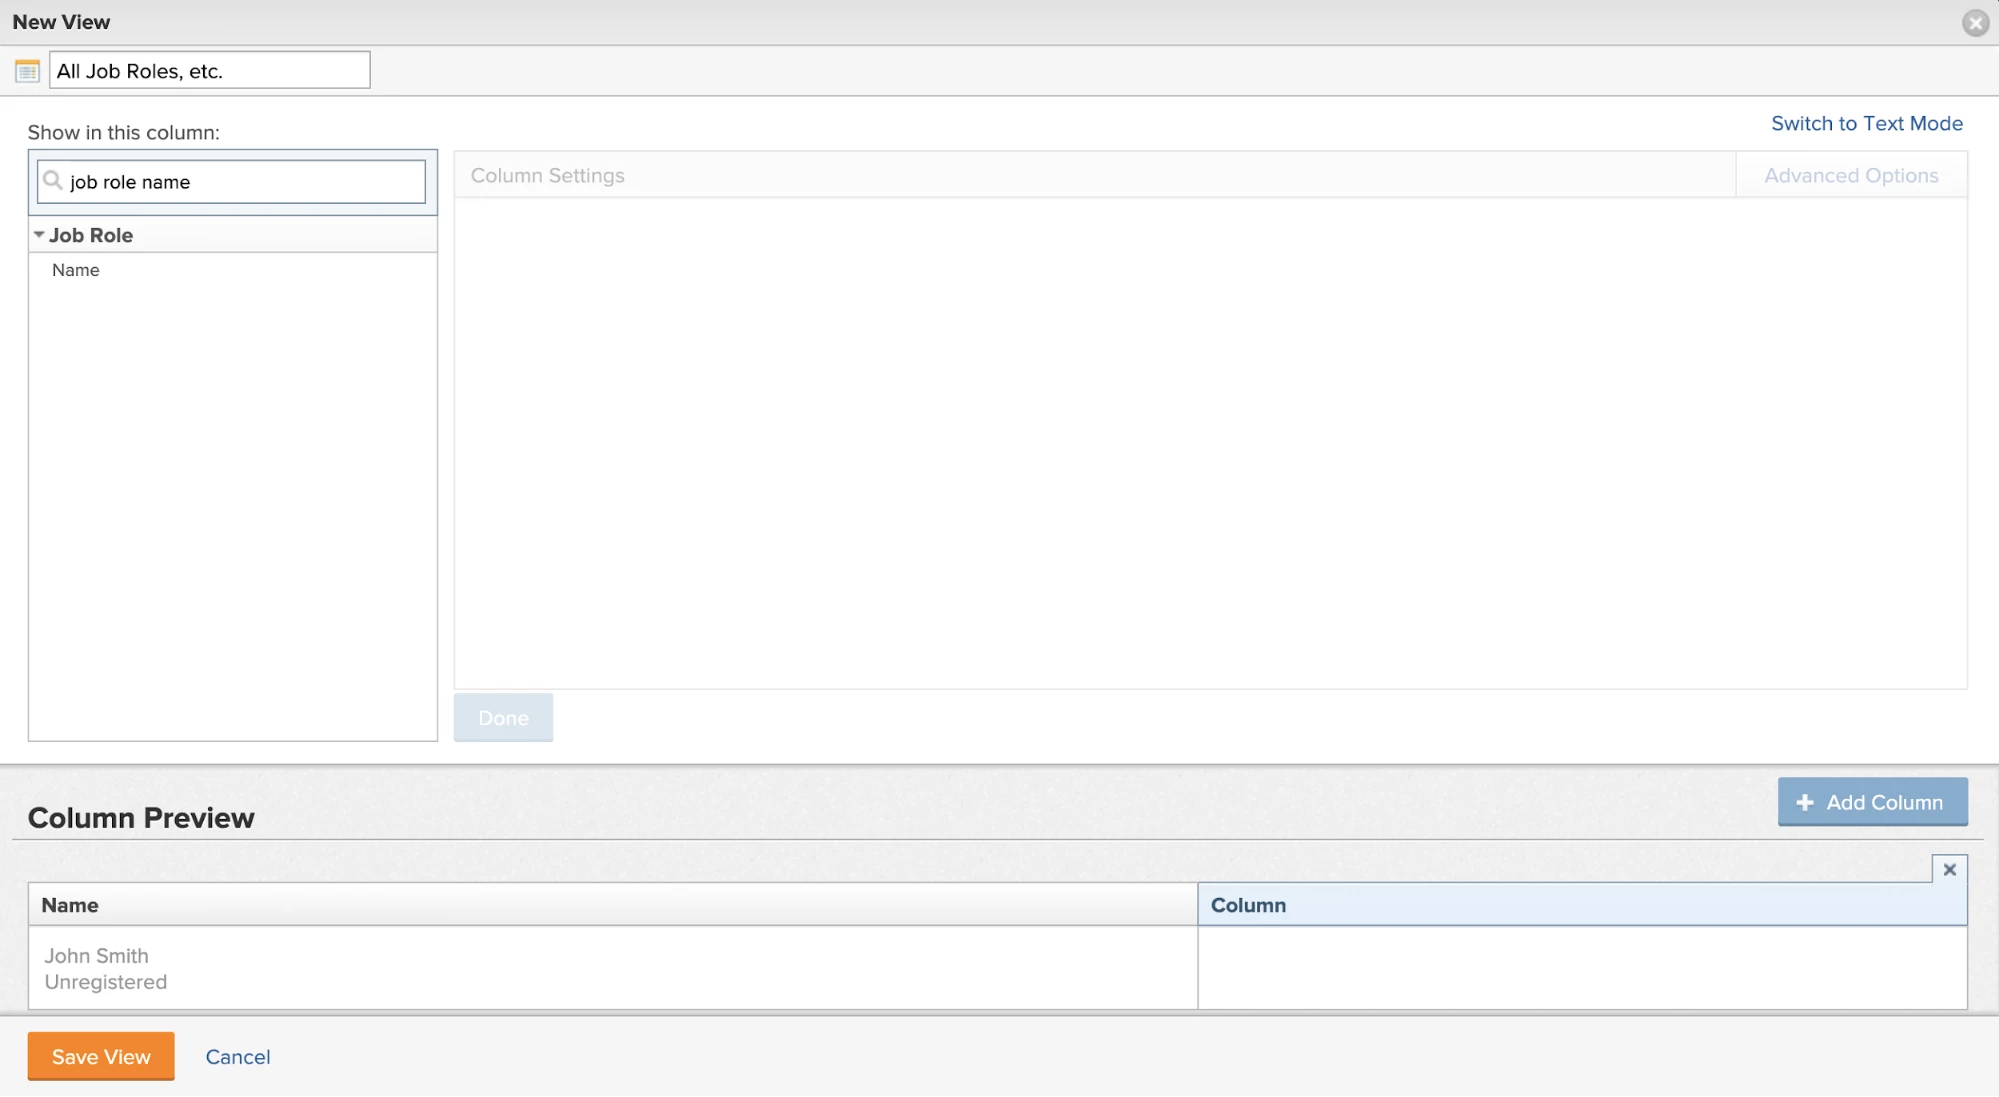Select the Job Role category header
This screenshot has height=1097, width=1999.
point(91,235)
